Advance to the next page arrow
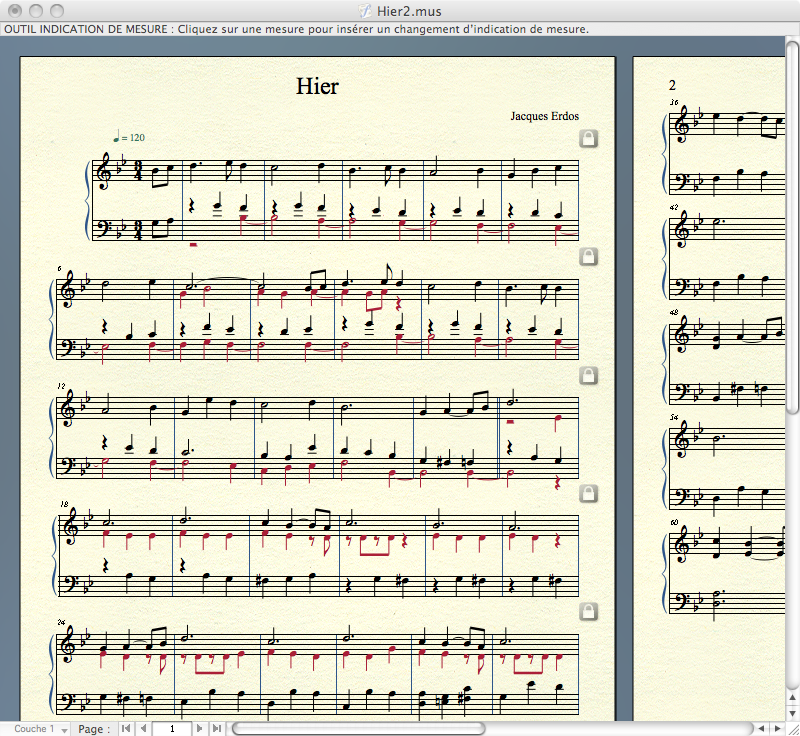The width and height of the screenshot is (800, 736). [200, 729]
